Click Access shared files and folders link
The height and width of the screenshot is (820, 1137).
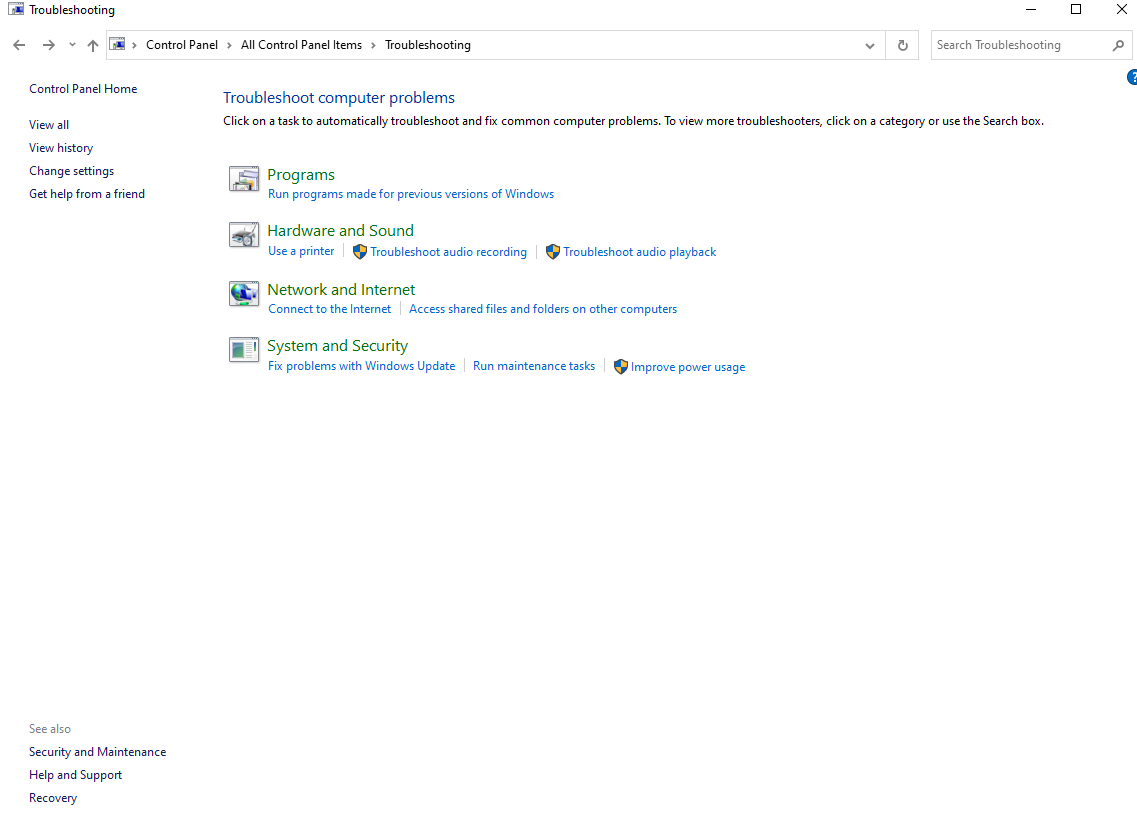(543, 309)
